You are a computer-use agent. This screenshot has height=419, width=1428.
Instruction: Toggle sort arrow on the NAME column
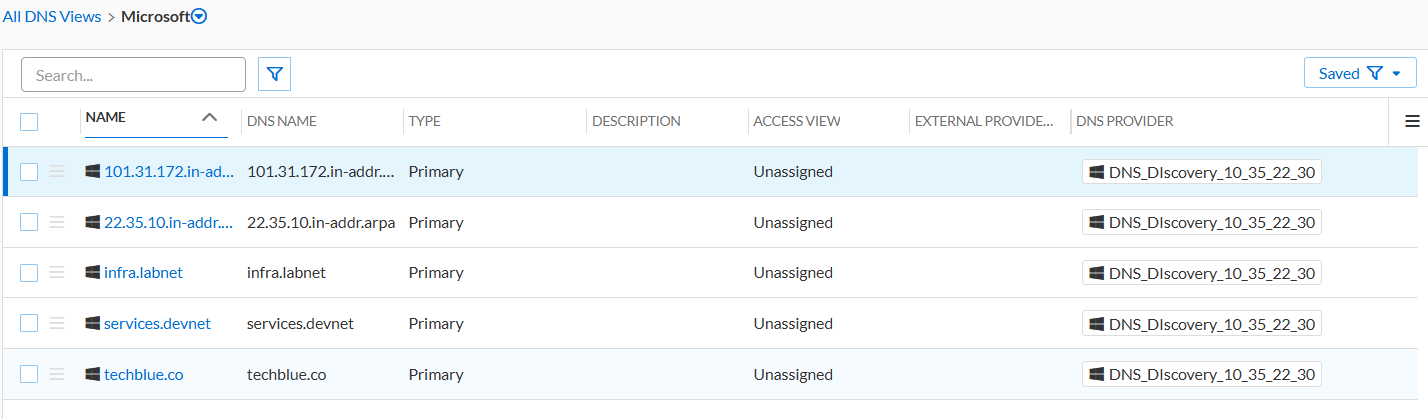[x=209, y=117]
